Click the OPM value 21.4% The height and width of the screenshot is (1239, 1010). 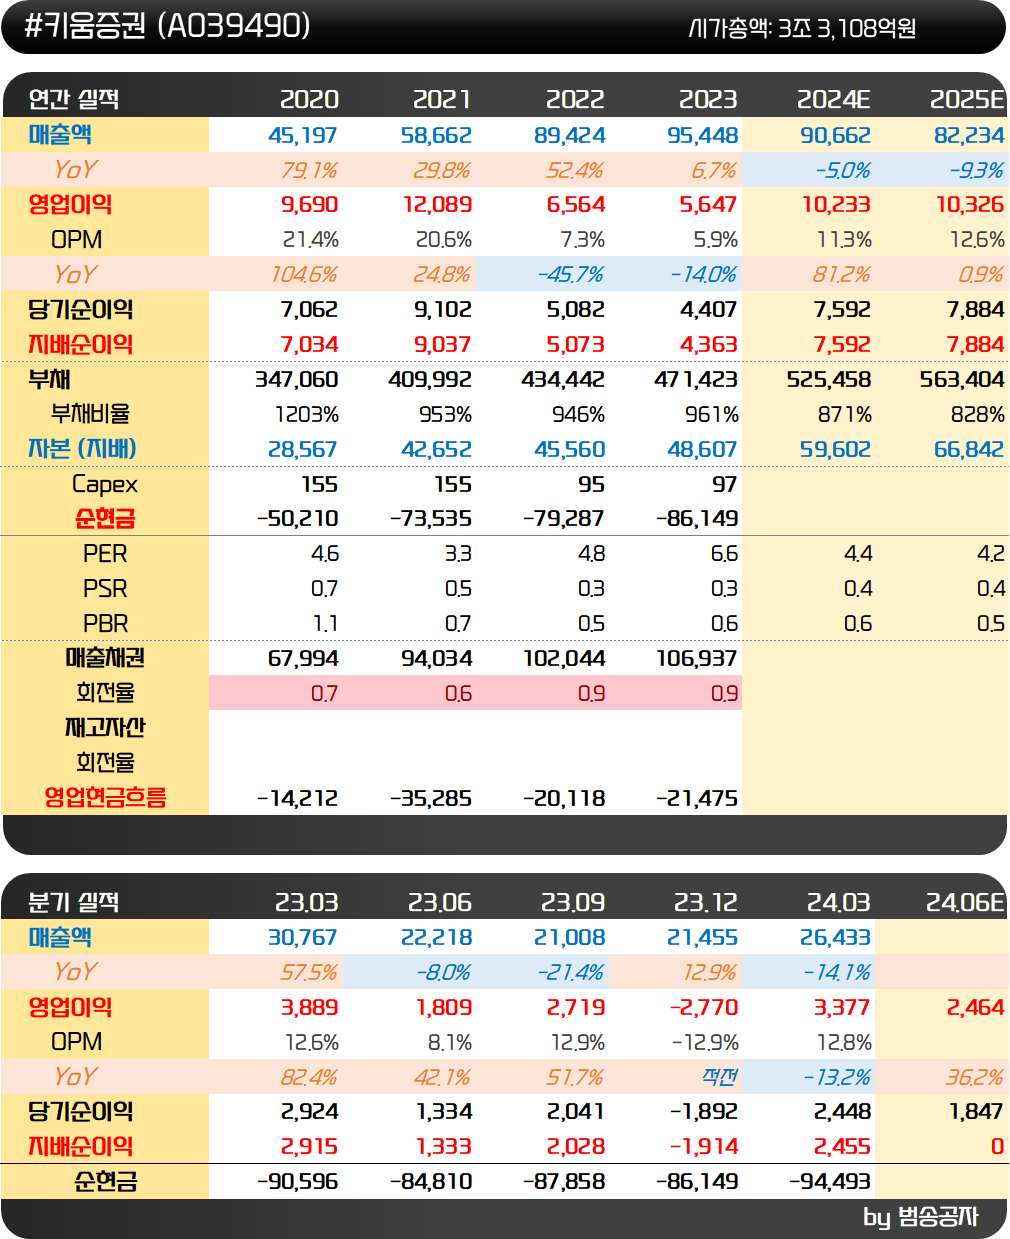click(310, 240)
